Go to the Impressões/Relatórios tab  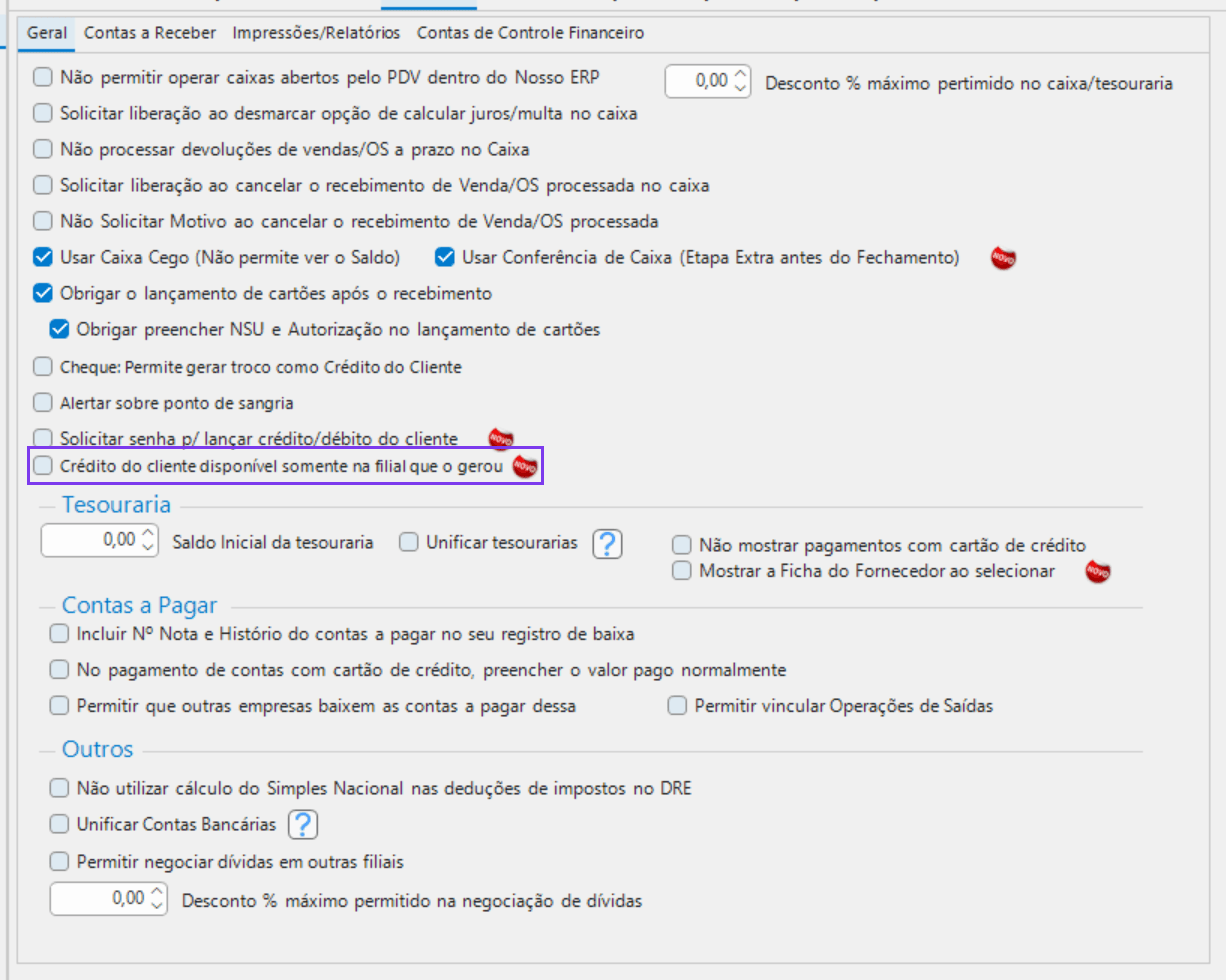pyautogui.click(x=316, y=33)
